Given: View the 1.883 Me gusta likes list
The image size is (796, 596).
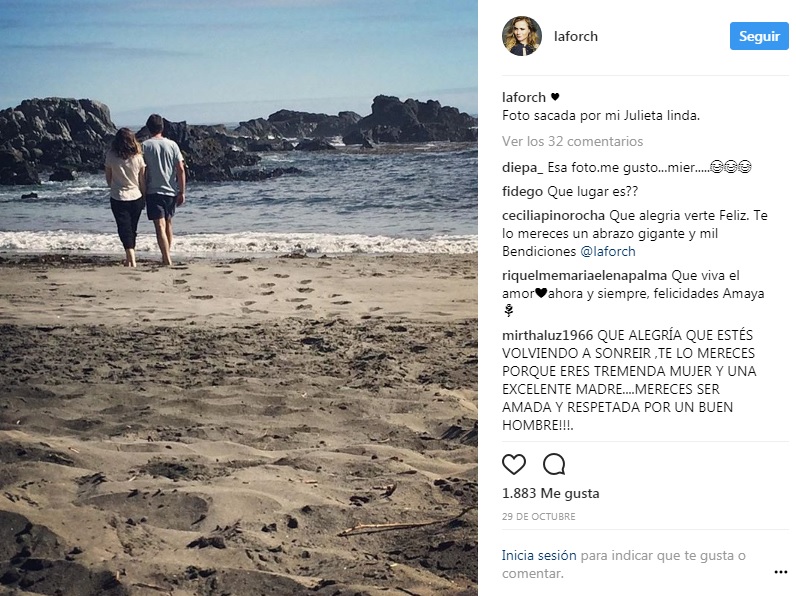Looking at the screenshot, I should pyautogui.click(x=550, y=493).
